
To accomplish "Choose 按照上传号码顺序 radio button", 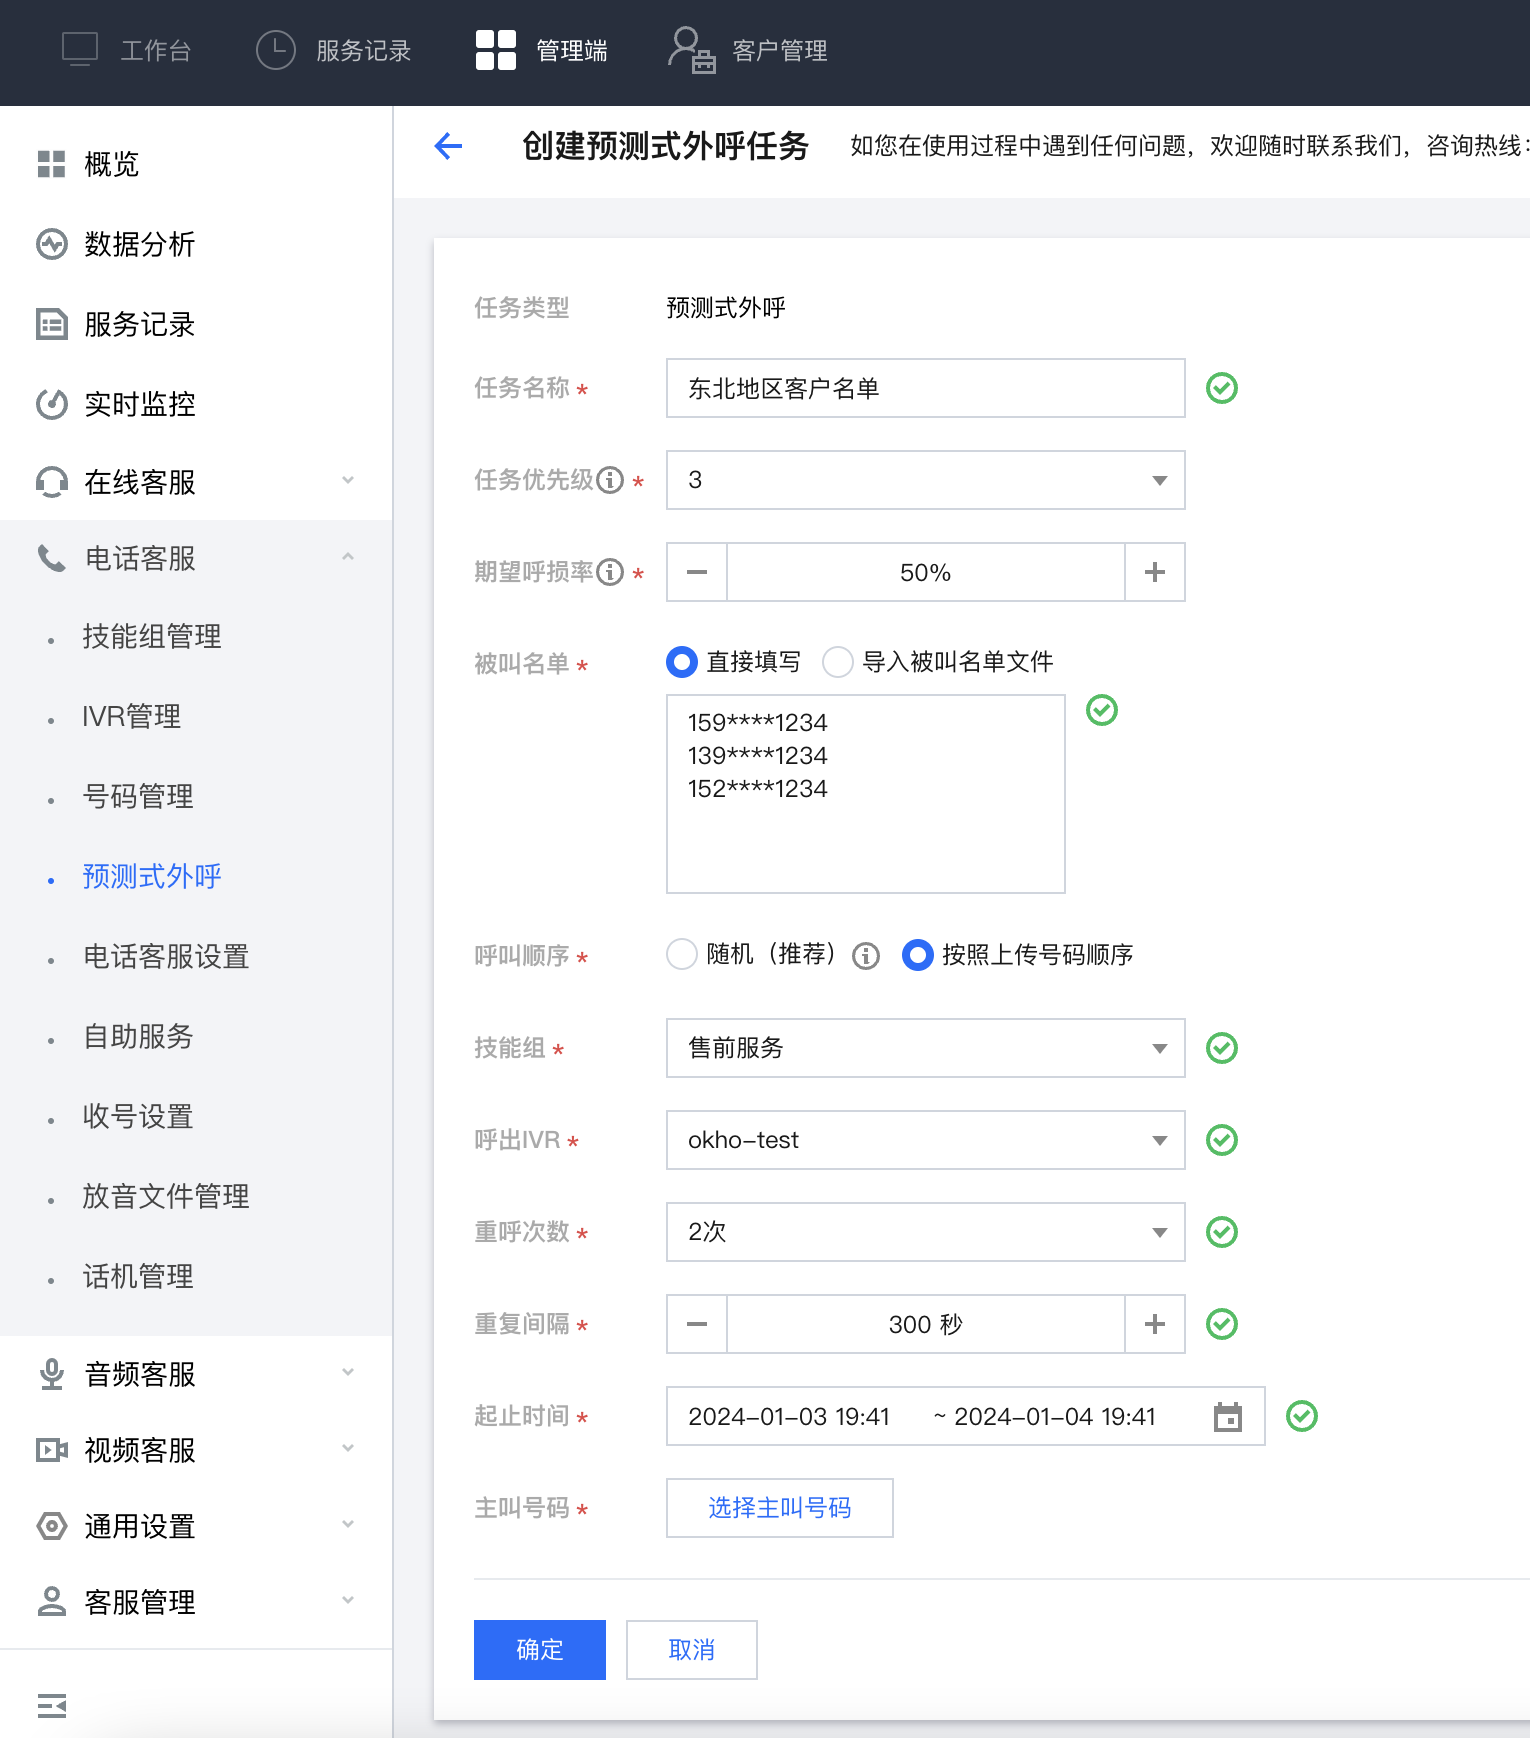I will 918,955.
